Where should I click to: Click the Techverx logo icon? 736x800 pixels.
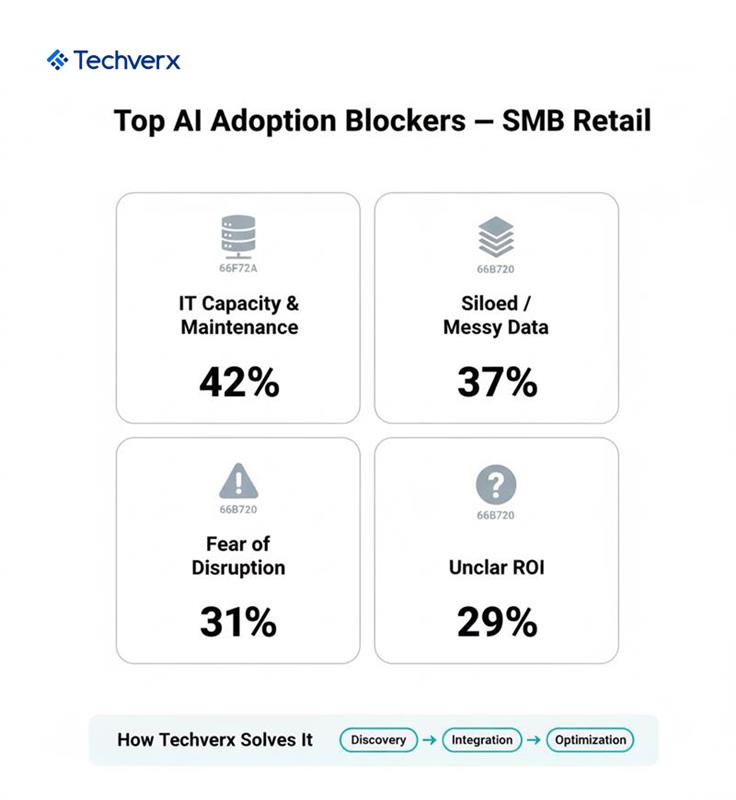pos(57,60)
